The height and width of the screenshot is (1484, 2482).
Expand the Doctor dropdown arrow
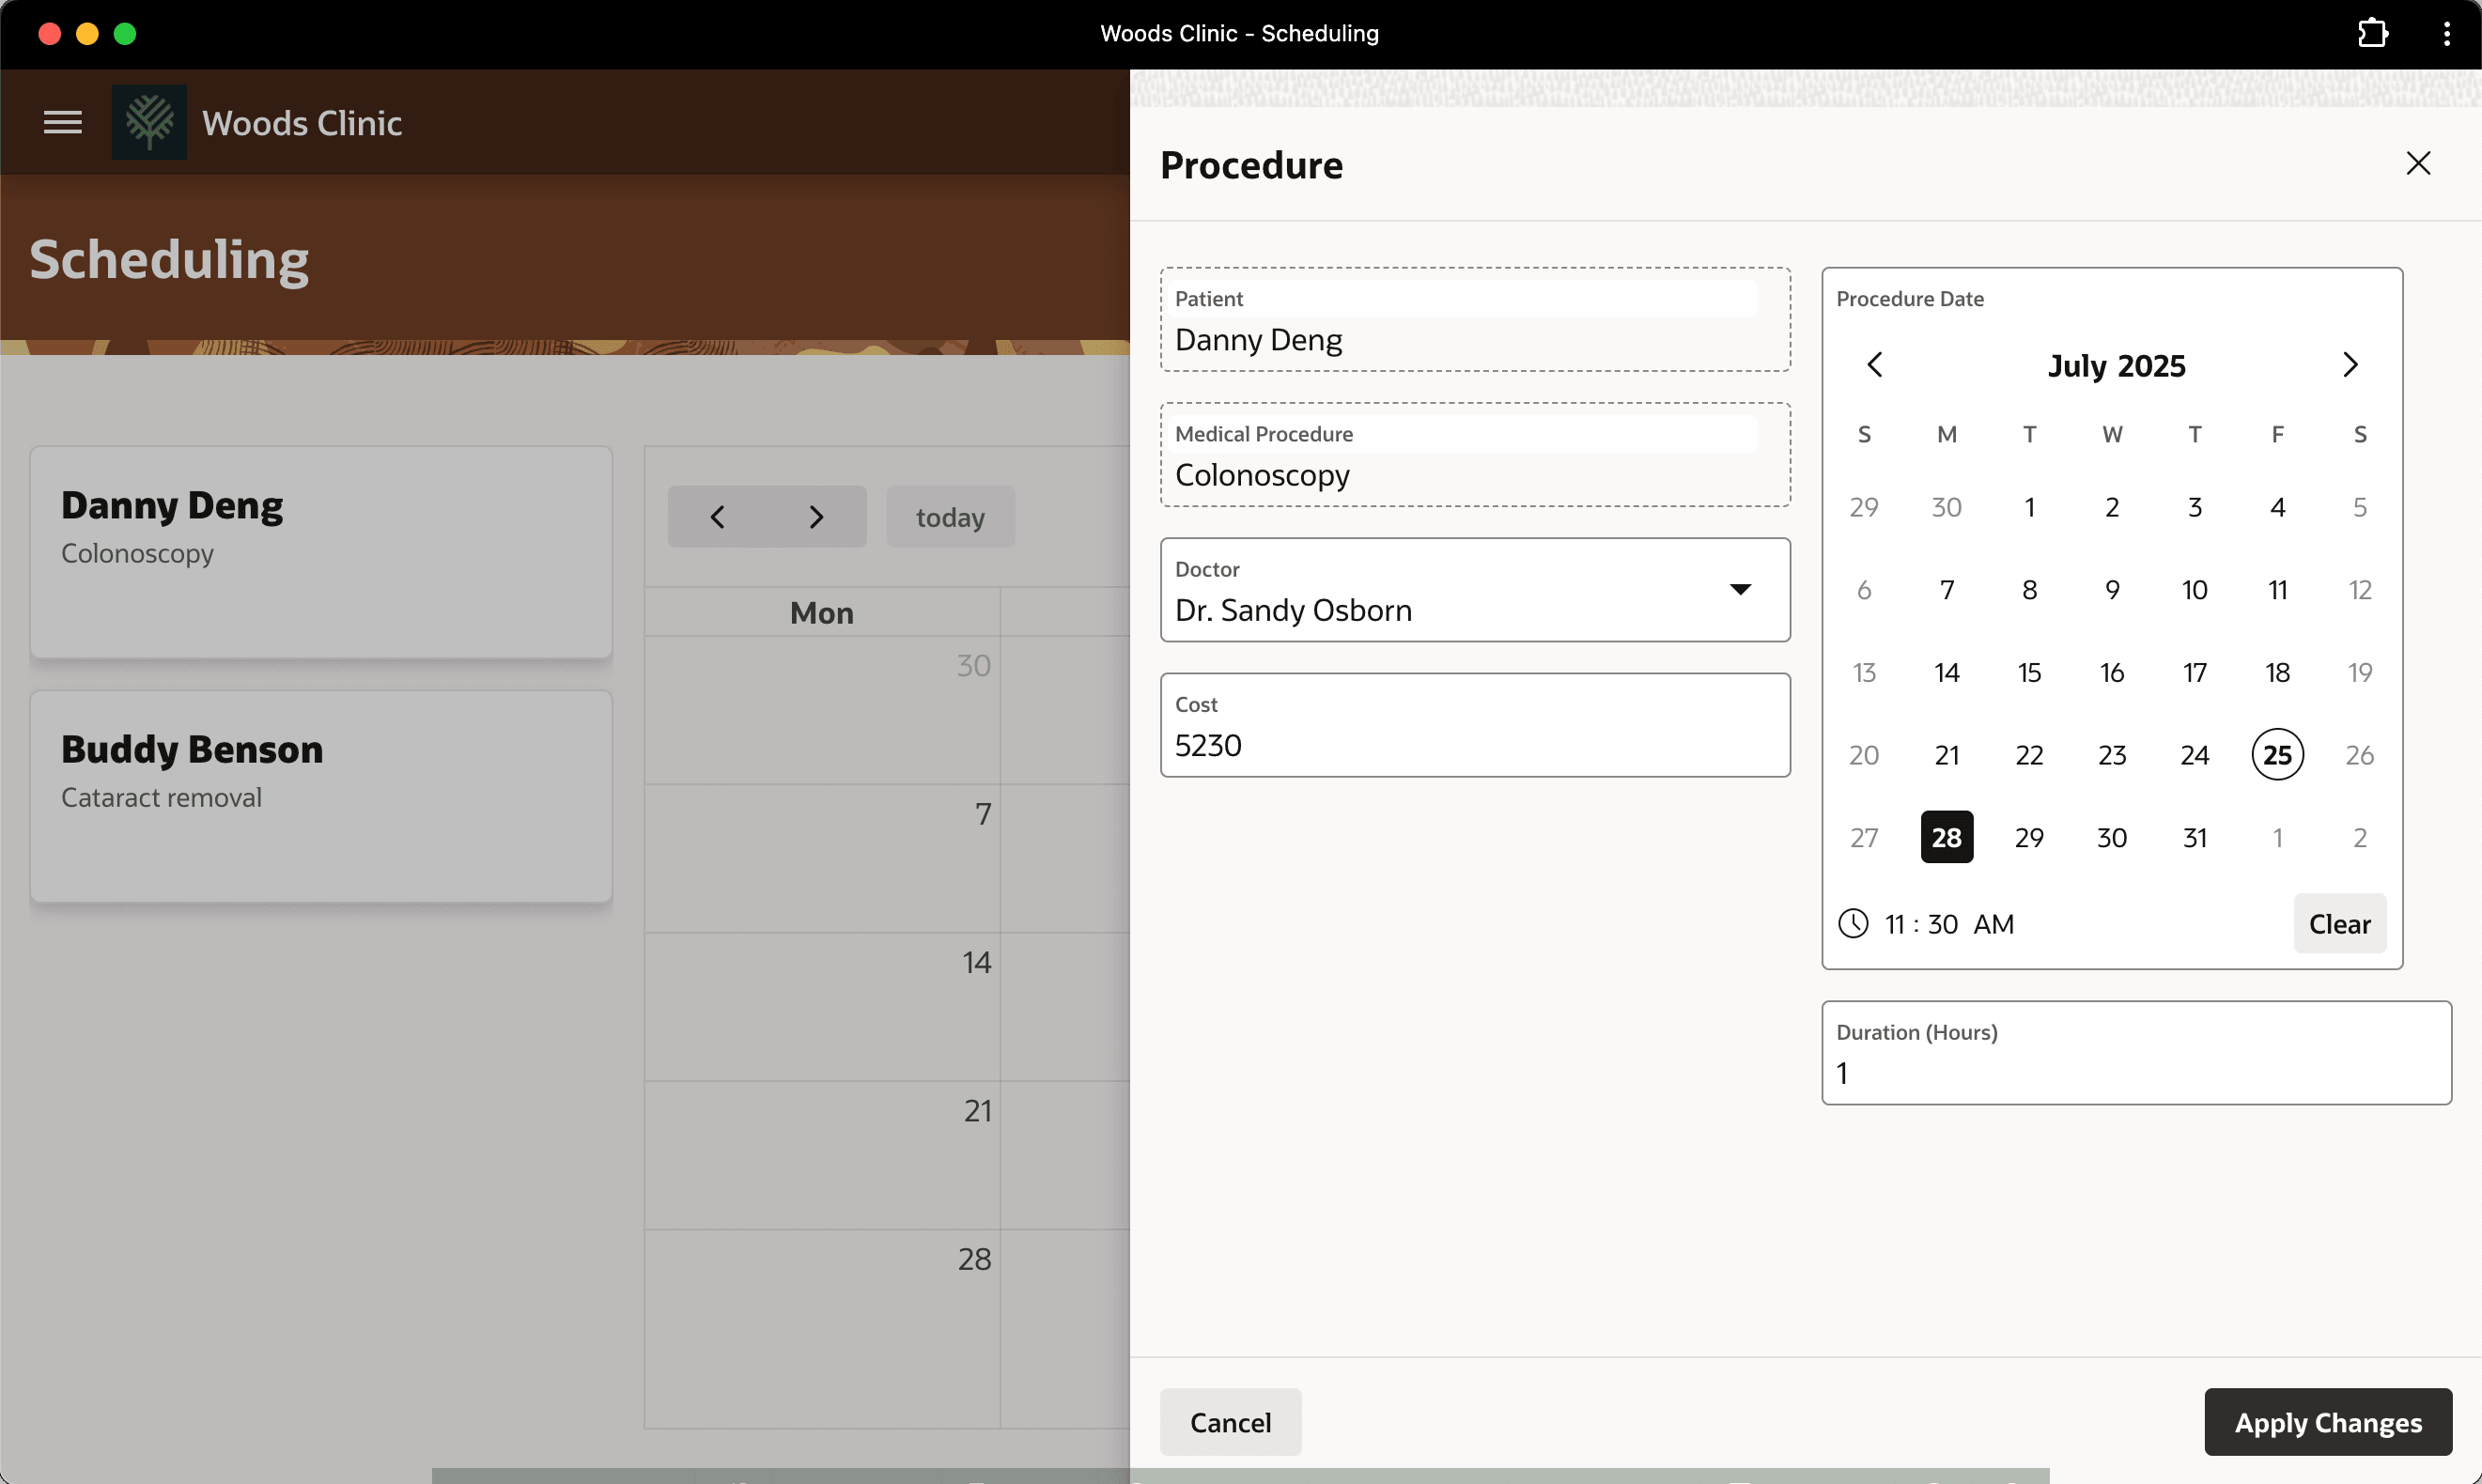pos(1740,589)
